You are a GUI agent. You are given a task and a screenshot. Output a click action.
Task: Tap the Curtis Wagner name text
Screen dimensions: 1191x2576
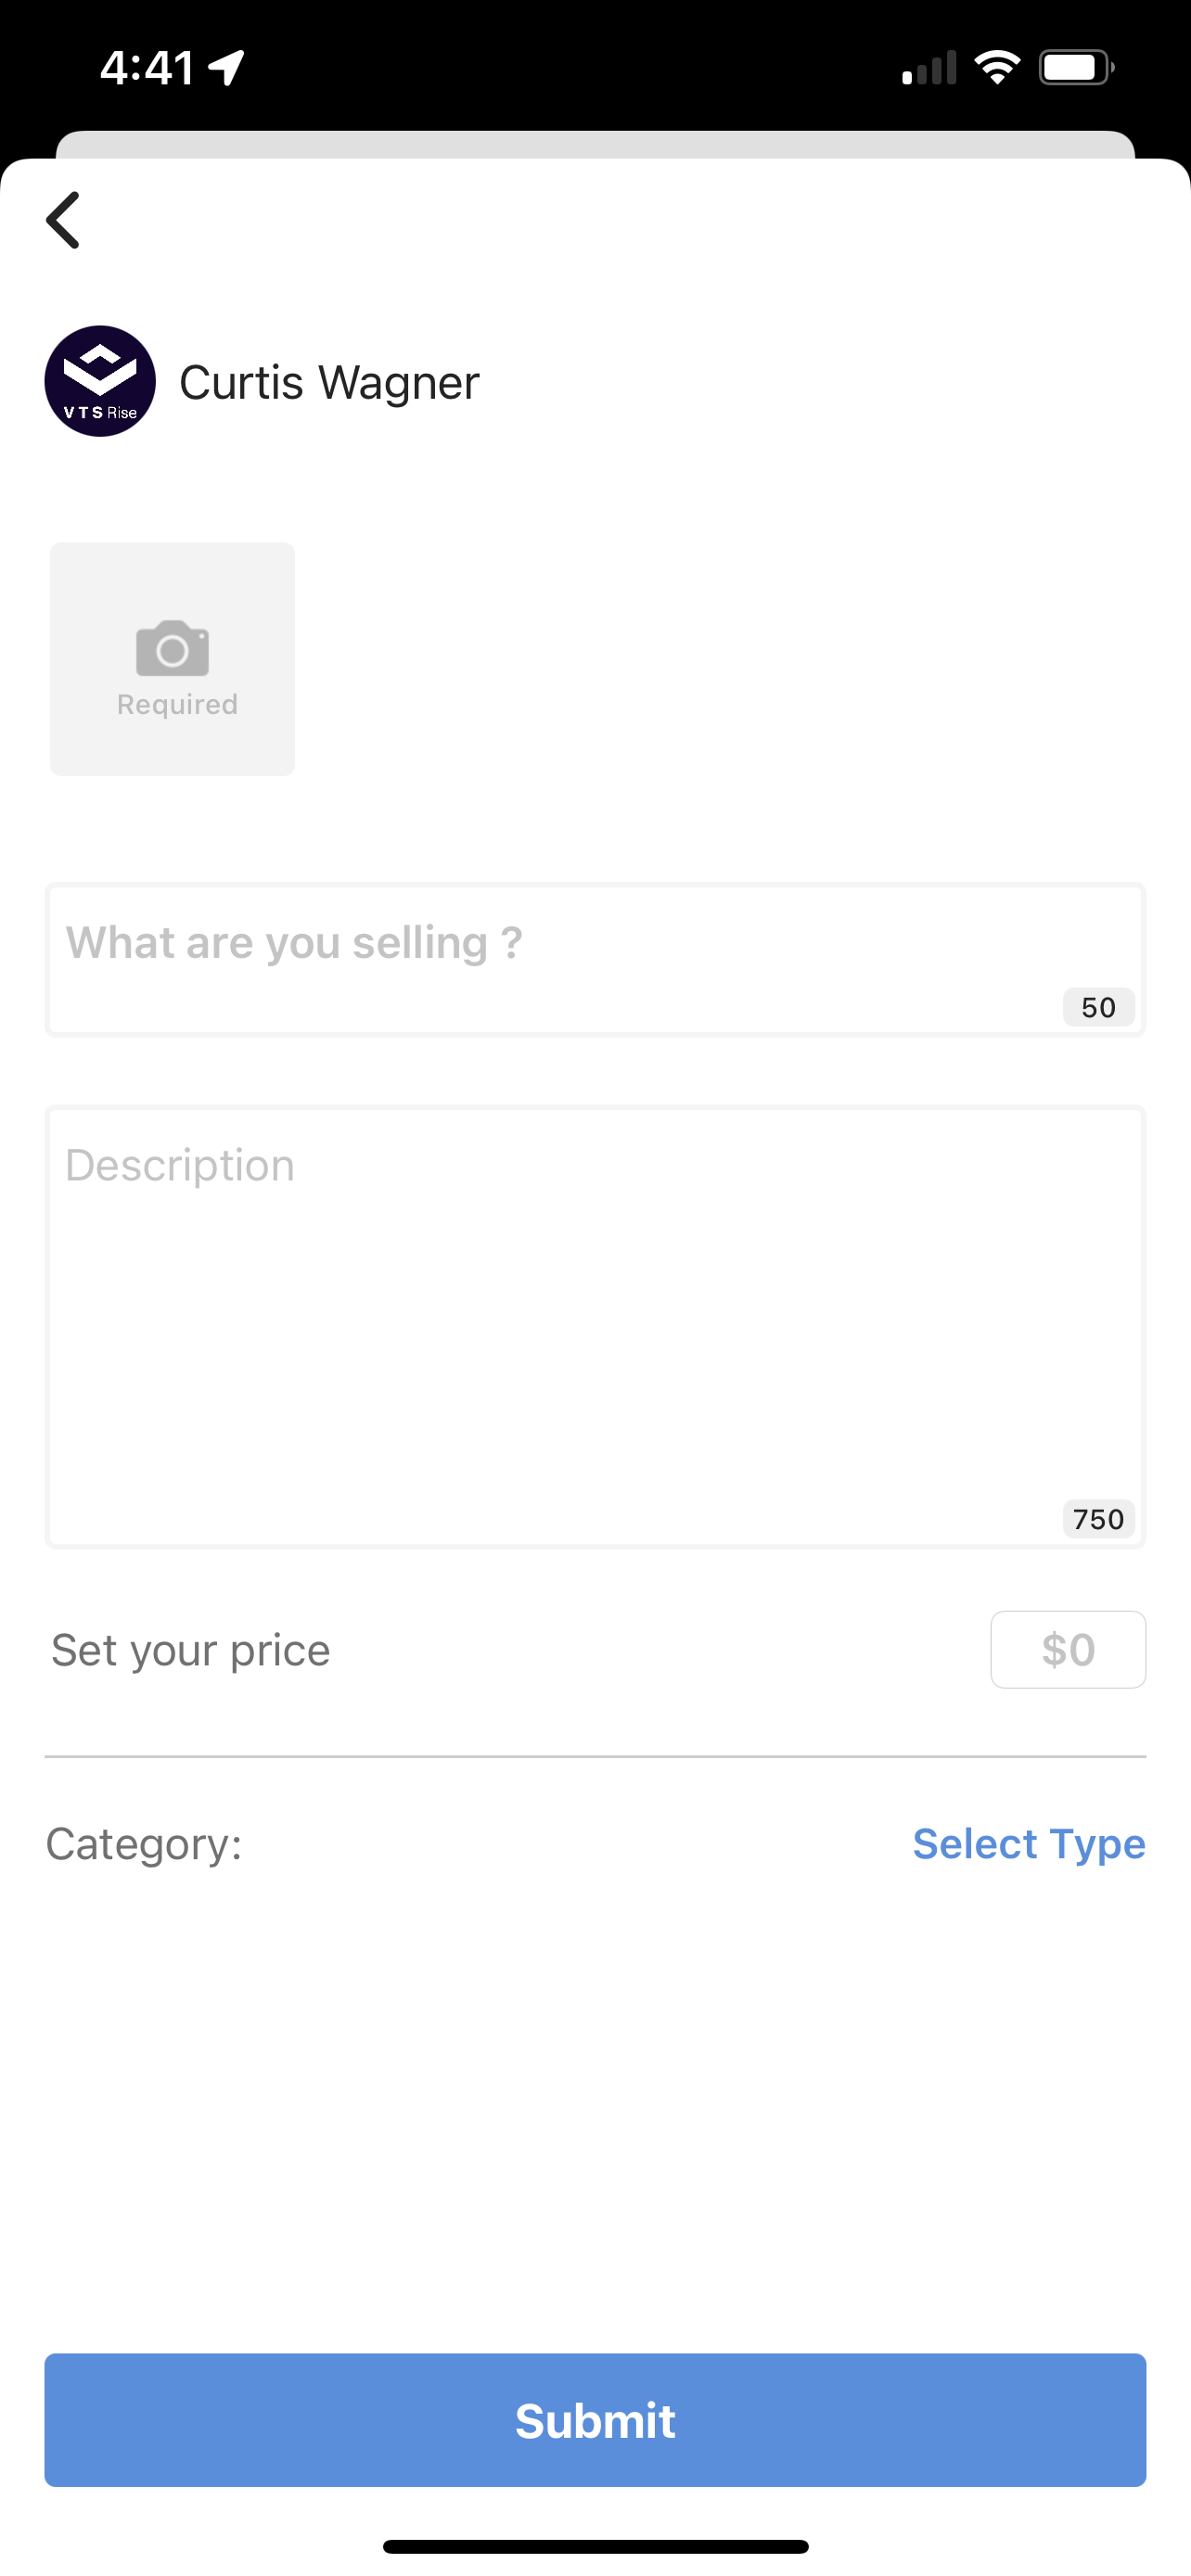pos(329,382)
